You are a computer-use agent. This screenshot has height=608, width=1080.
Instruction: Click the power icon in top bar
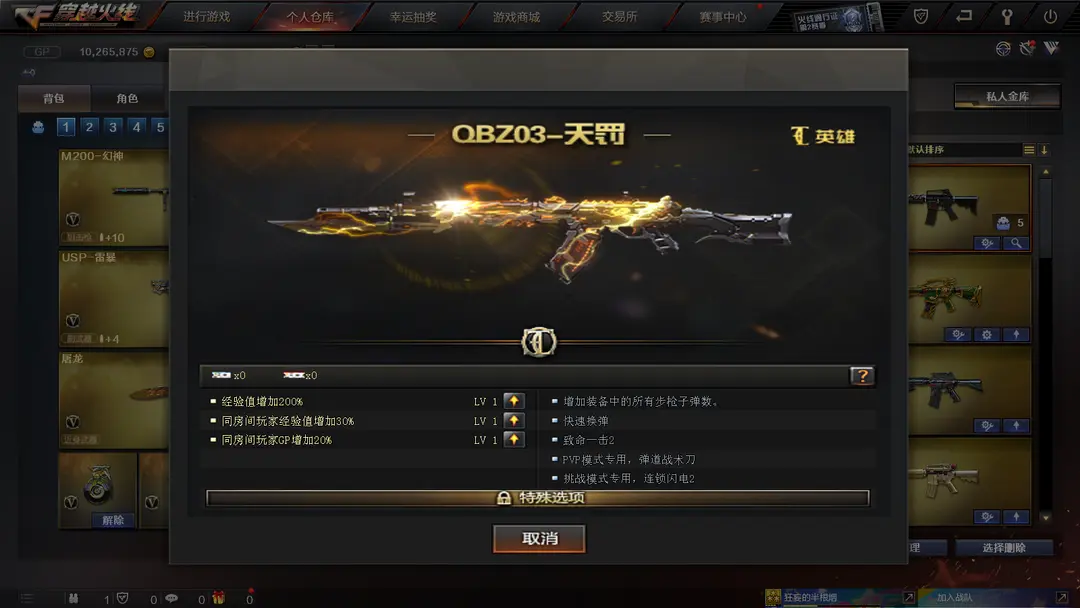(1050, 16)
